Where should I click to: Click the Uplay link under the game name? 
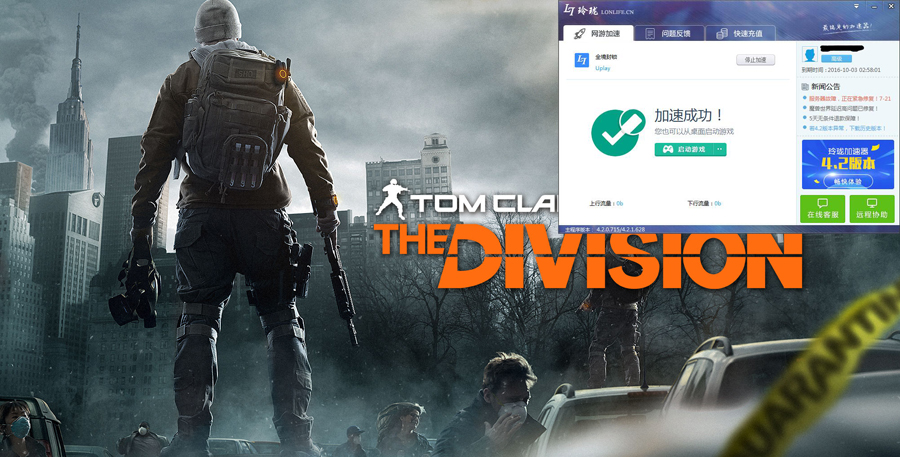point(602,69)
